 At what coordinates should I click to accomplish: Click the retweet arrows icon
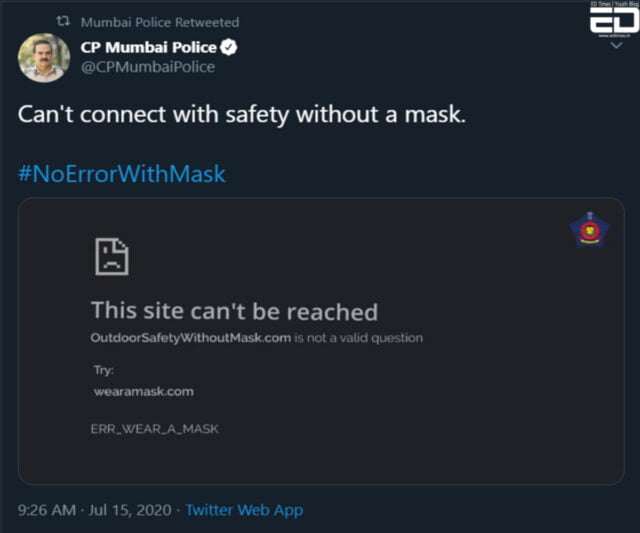click(60, 21)
